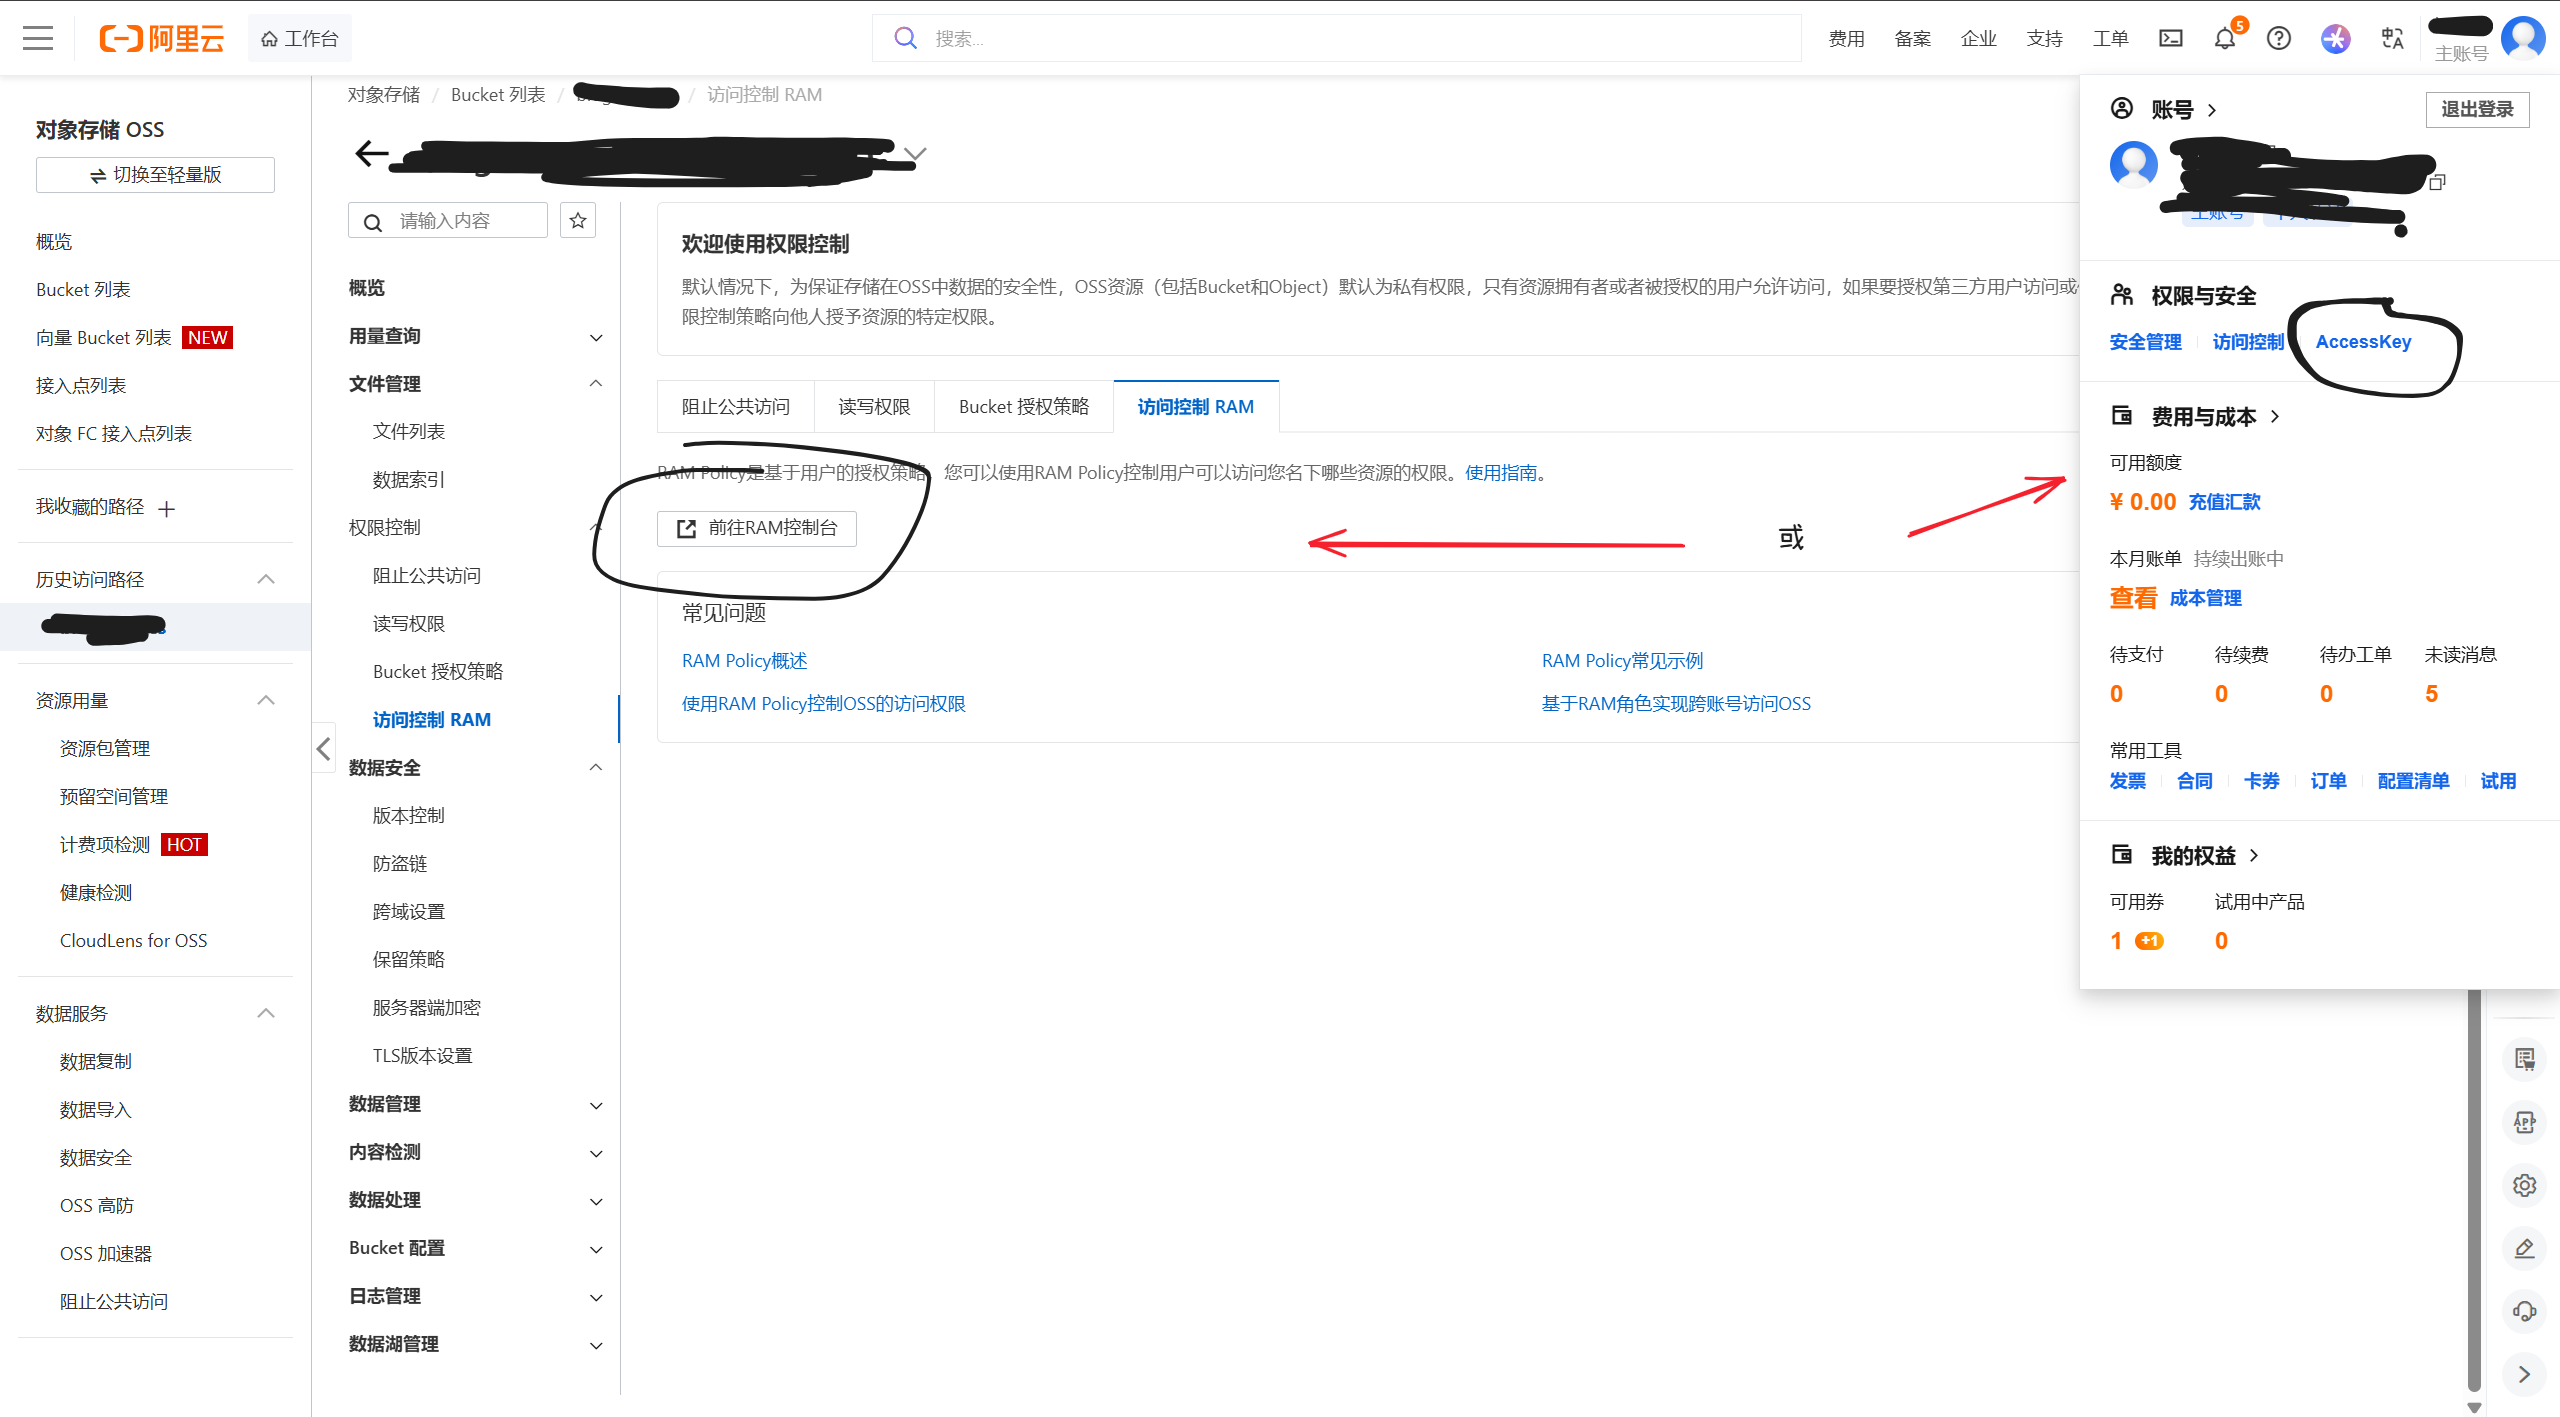Click the notification bell icon
Image resolution: width=2560 pixels, height=1417 pixels.
[x=2224, y=39]
